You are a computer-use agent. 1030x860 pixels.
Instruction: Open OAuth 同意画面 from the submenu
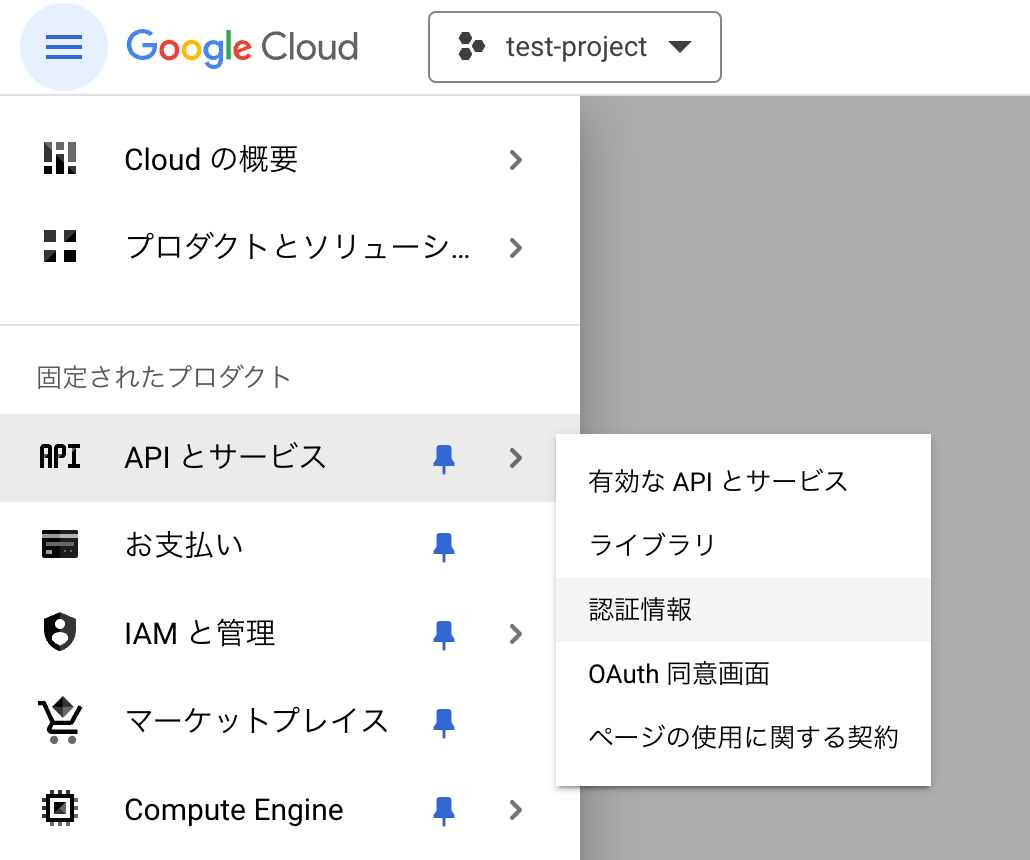pyautogui.click(x=679, y=674)
